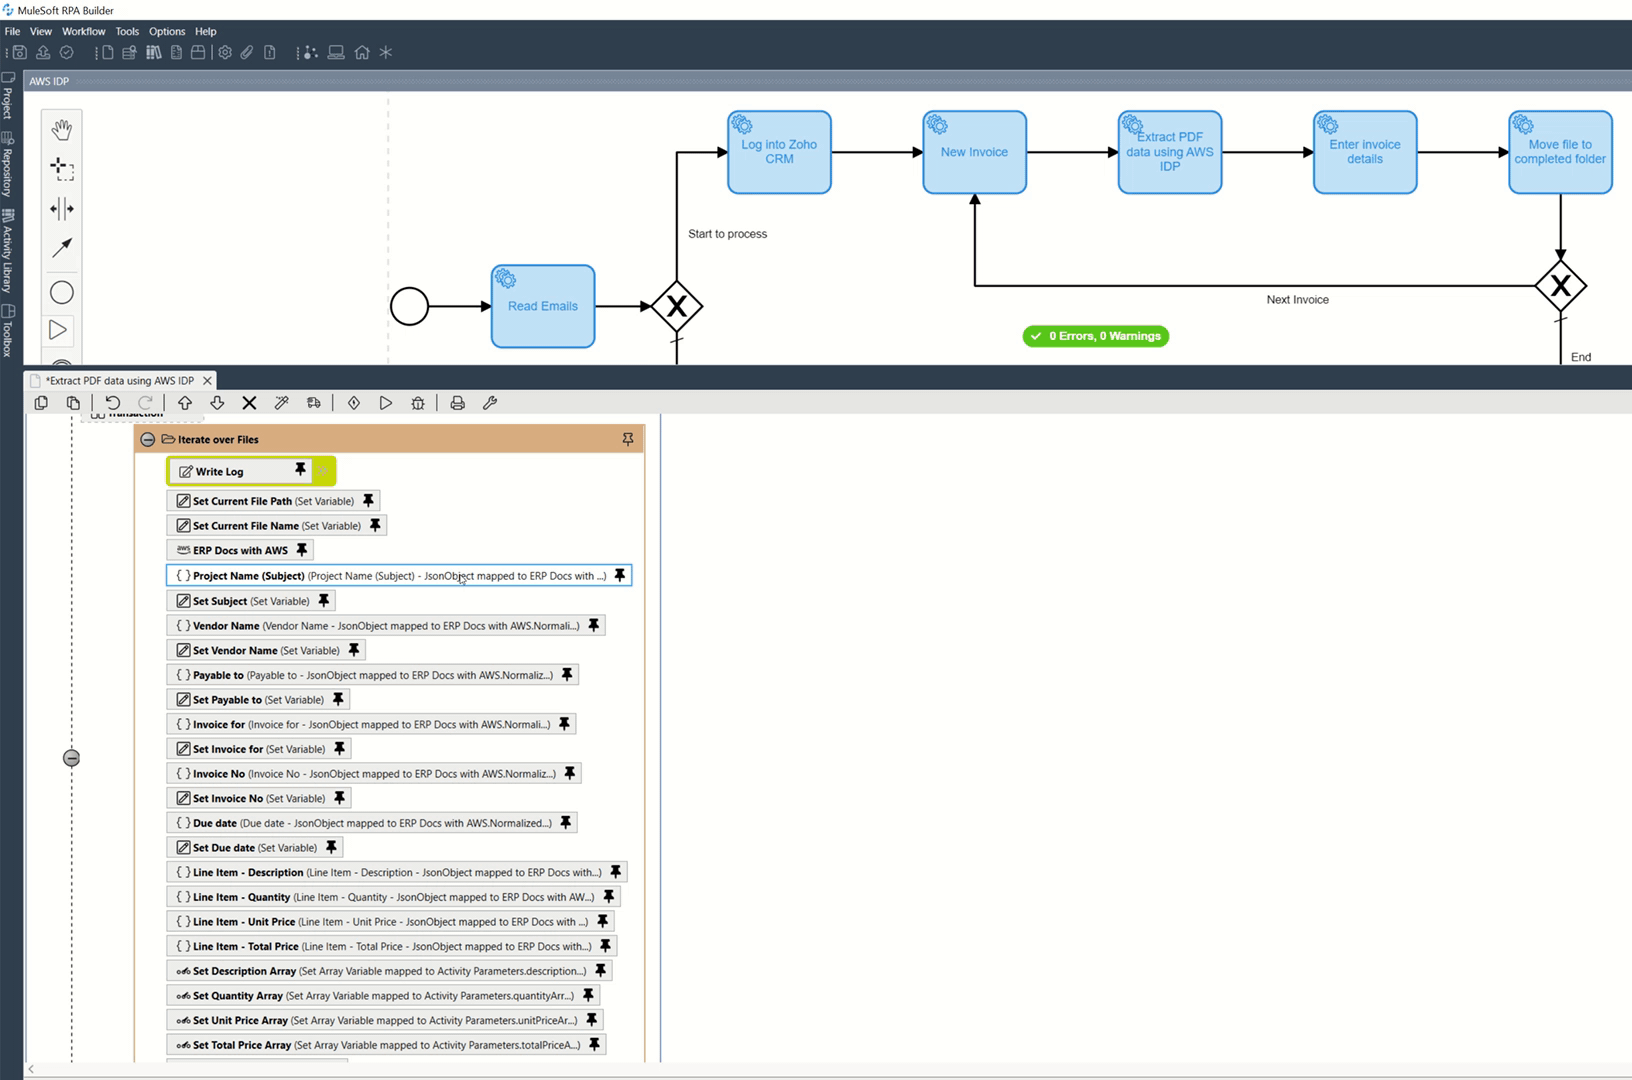Open the Workflow menu
This screenshot has height=1080, width=1632.
coord(83,31)
